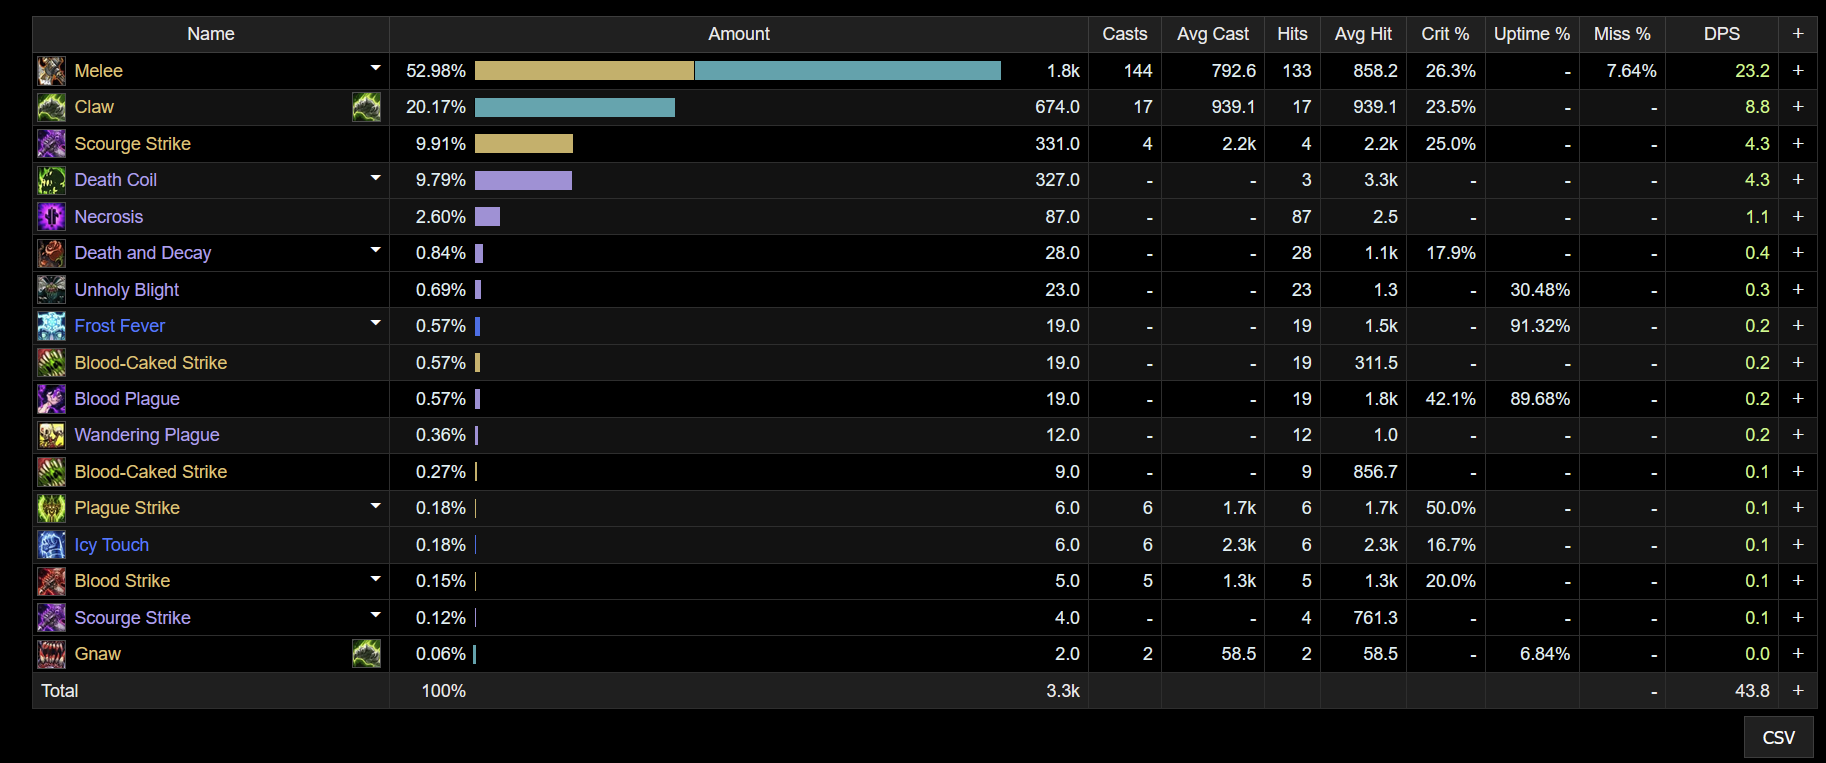
Task: Expand the Blood Strike dropdown arrow
Action: pyautogui.click(x=376, y=579)
